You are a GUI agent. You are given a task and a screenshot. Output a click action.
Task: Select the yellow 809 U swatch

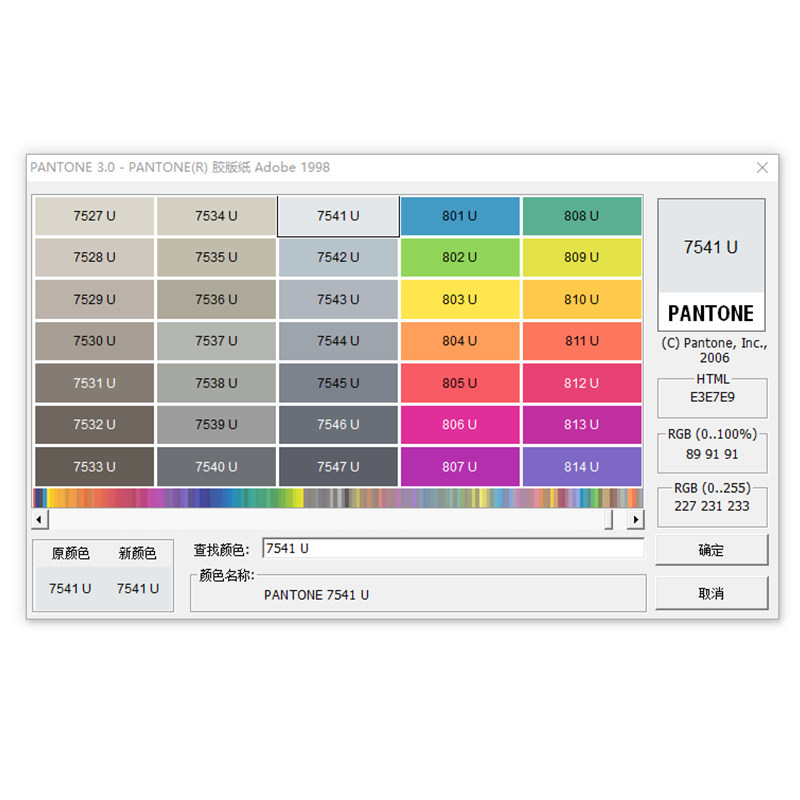582,258
